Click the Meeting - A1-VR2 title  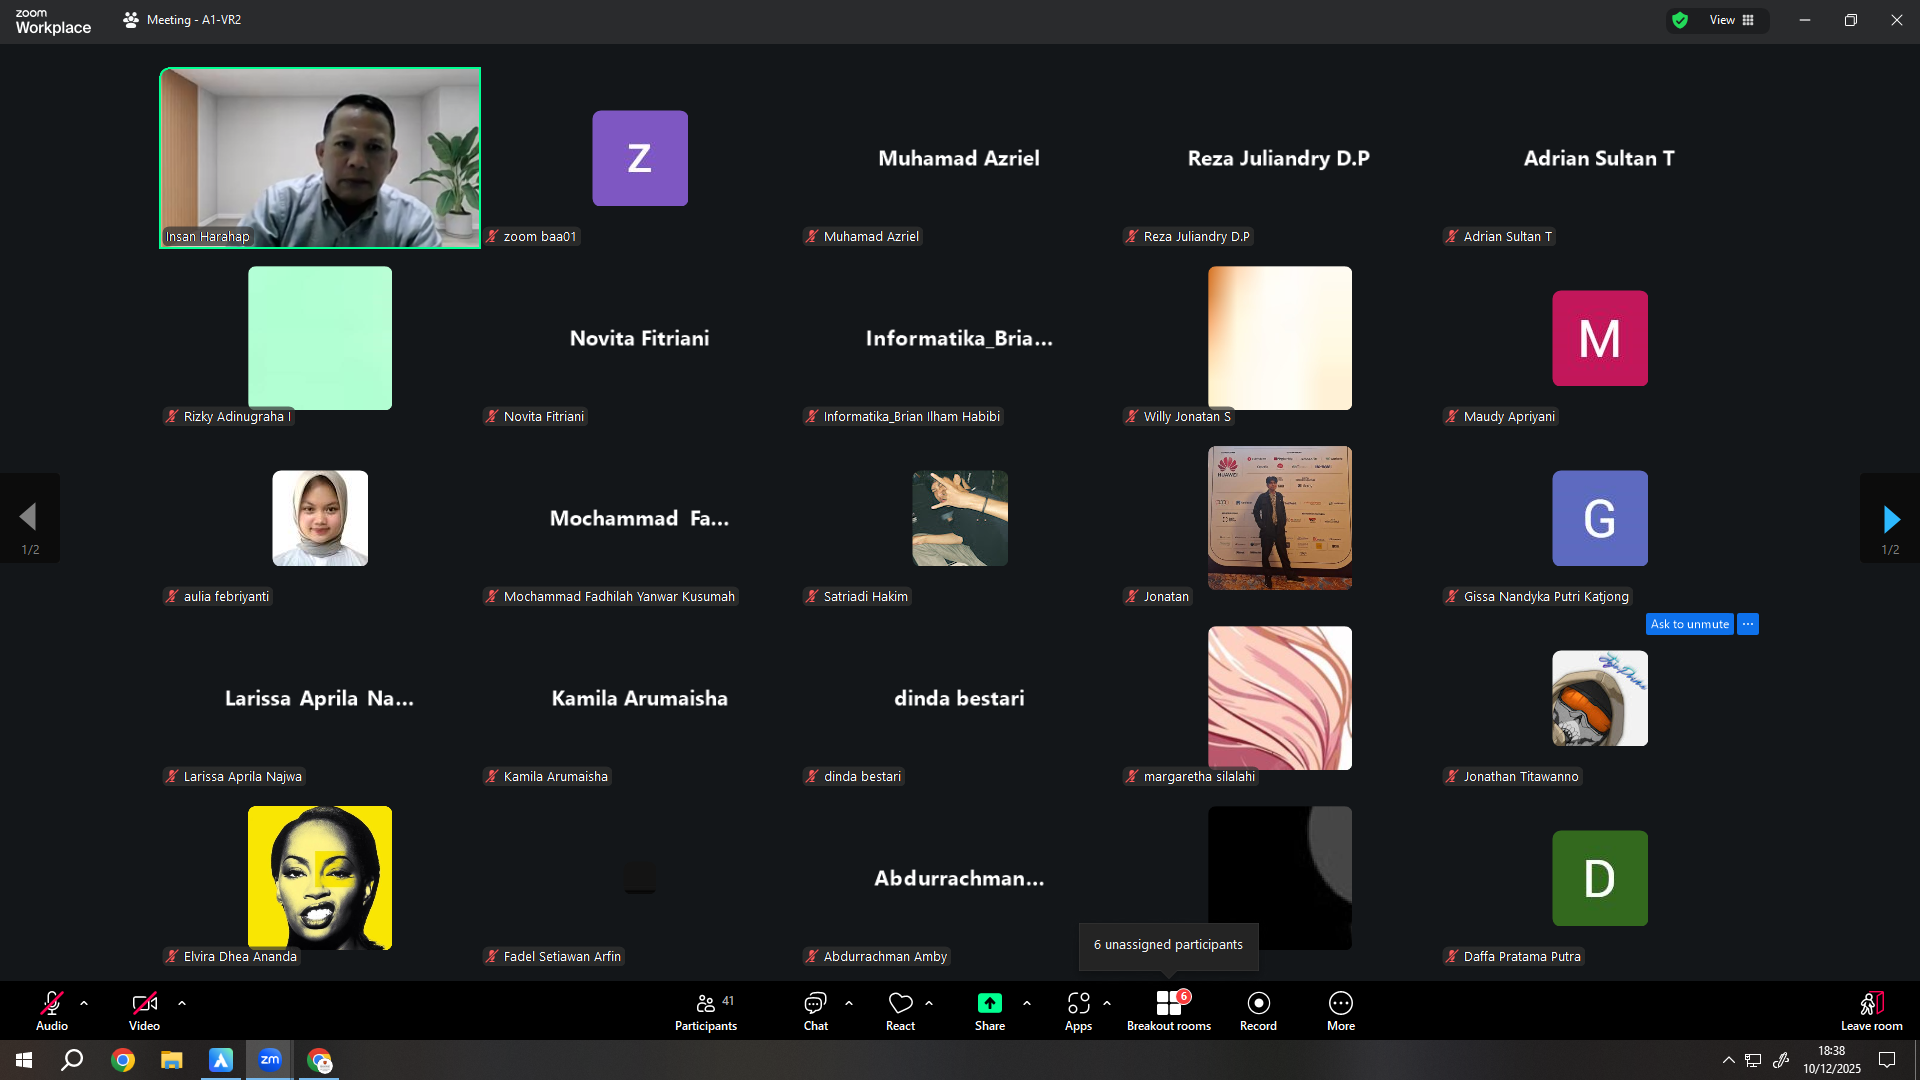(x=194, y=20)
